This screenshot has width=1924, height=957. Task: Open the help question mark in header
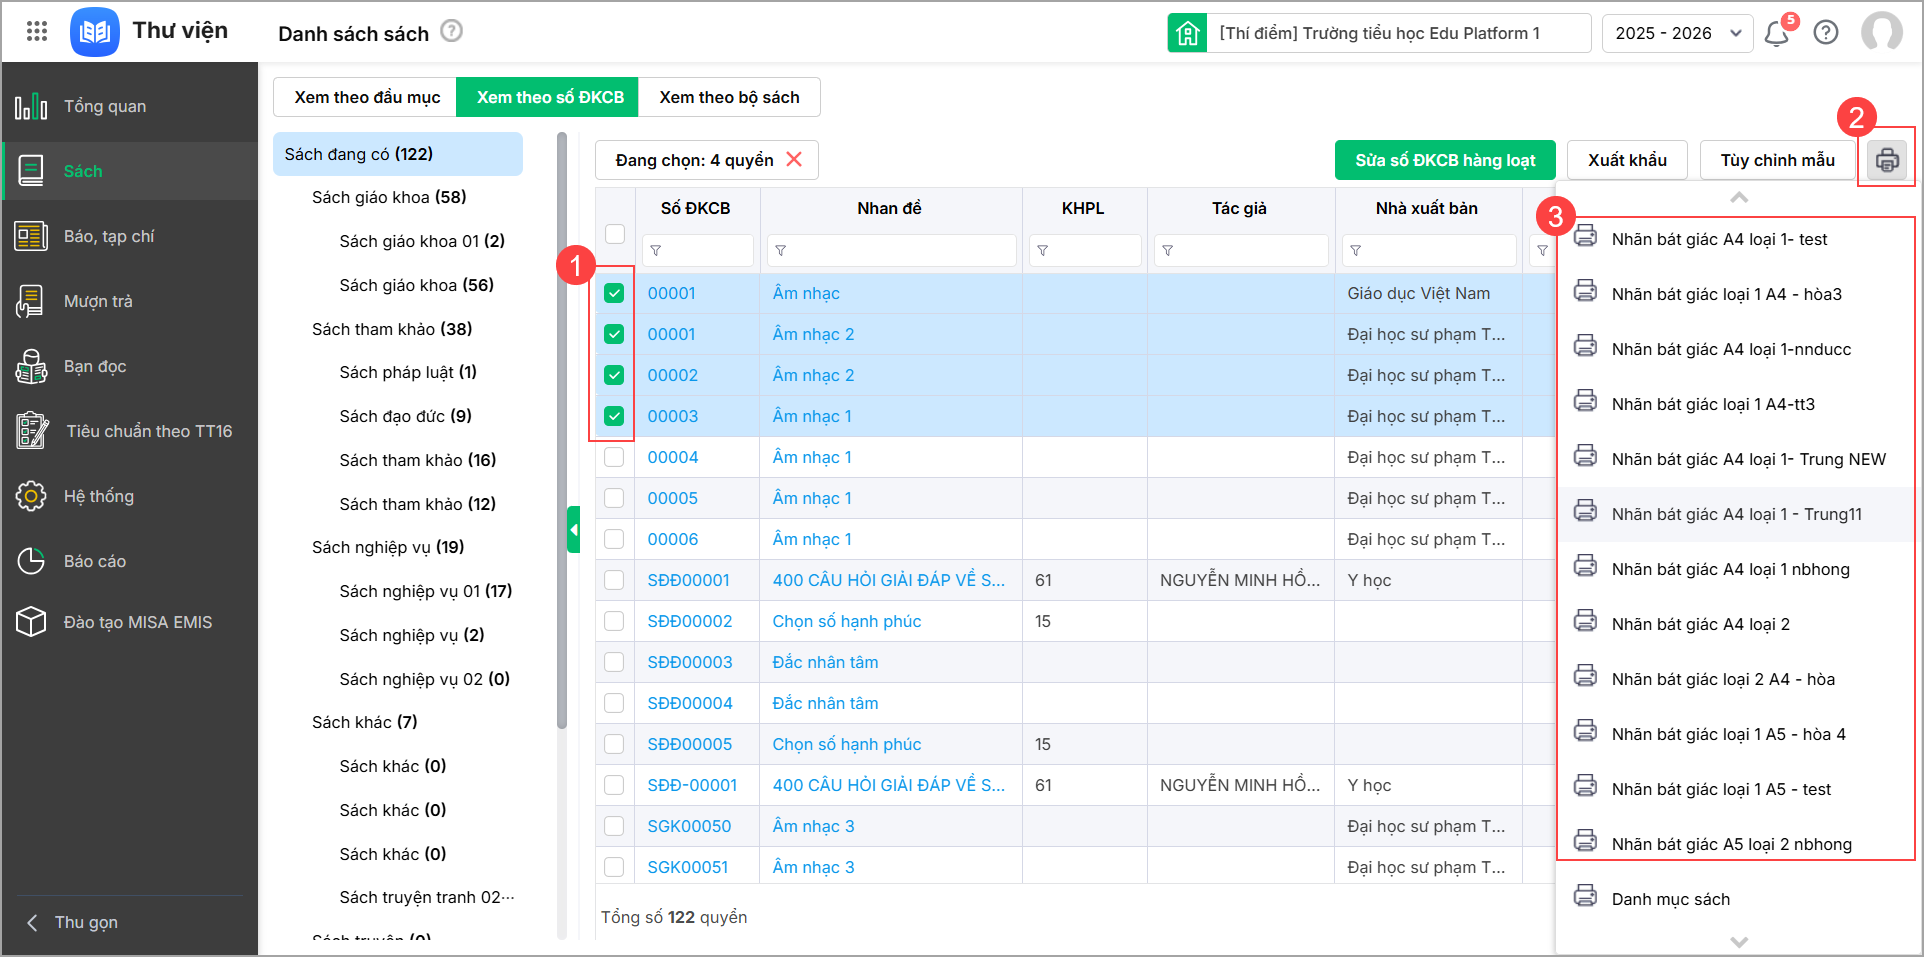point(1826,33)
